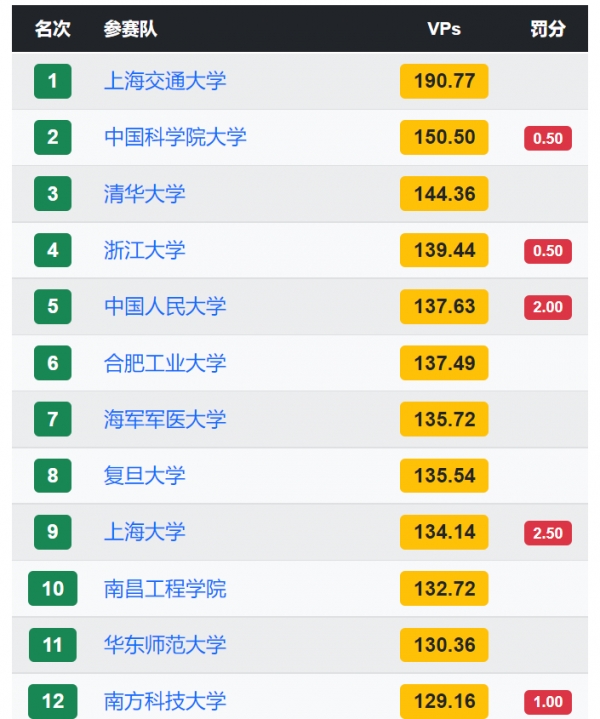This screenshot has height=719, width=600.
Task: Open the 上海大学 team link
Action: point(144,532)
